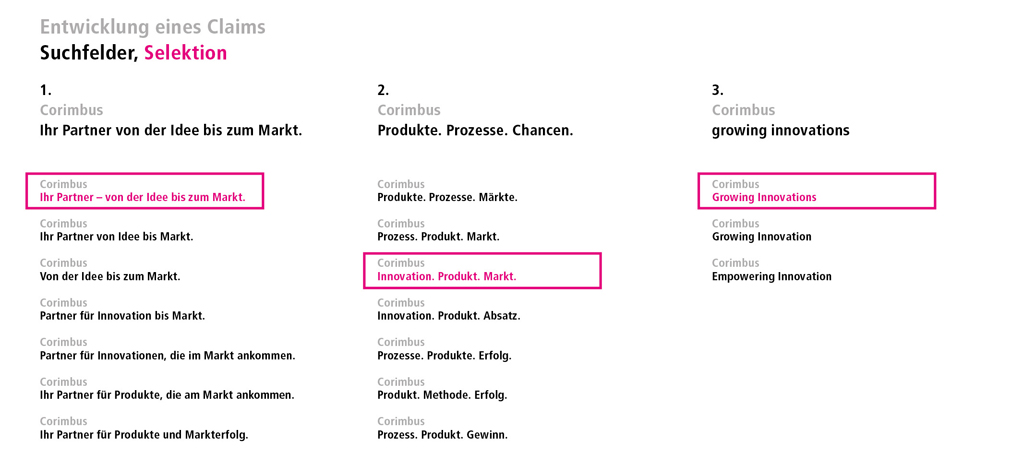Click 'Entwicklung eines Claims' grey title

point(153,27)
